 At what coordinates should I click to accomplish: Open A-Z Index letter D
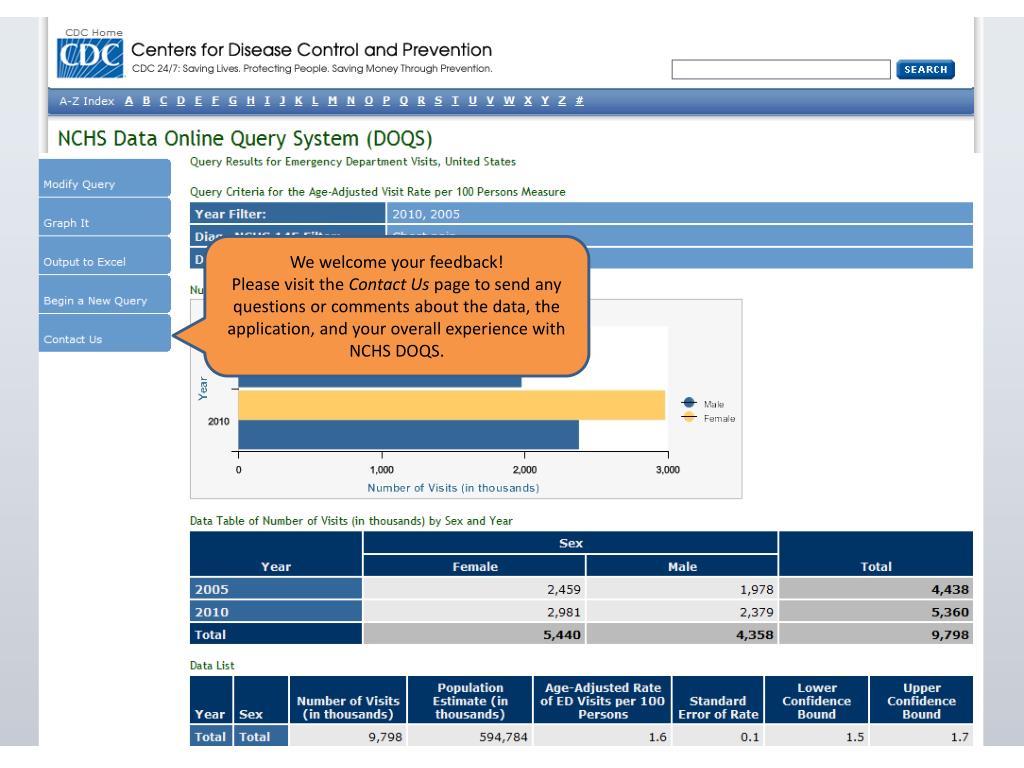point(181,101)
